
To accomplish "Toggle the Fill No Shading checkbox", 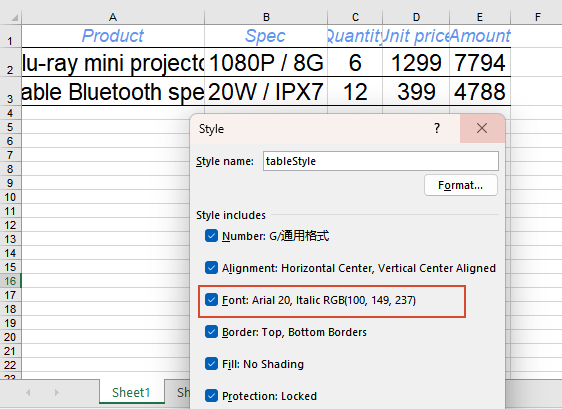I will click(x=211, y=364).
